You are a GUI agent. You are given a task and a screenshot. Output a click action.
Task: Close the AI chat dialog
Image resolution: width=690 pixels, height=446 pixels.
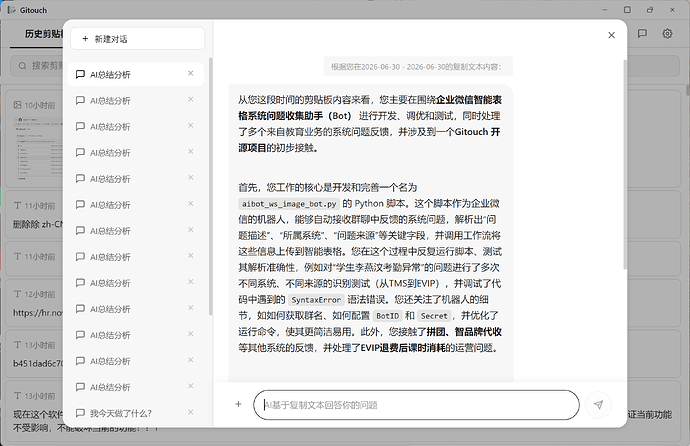[611, 35]
